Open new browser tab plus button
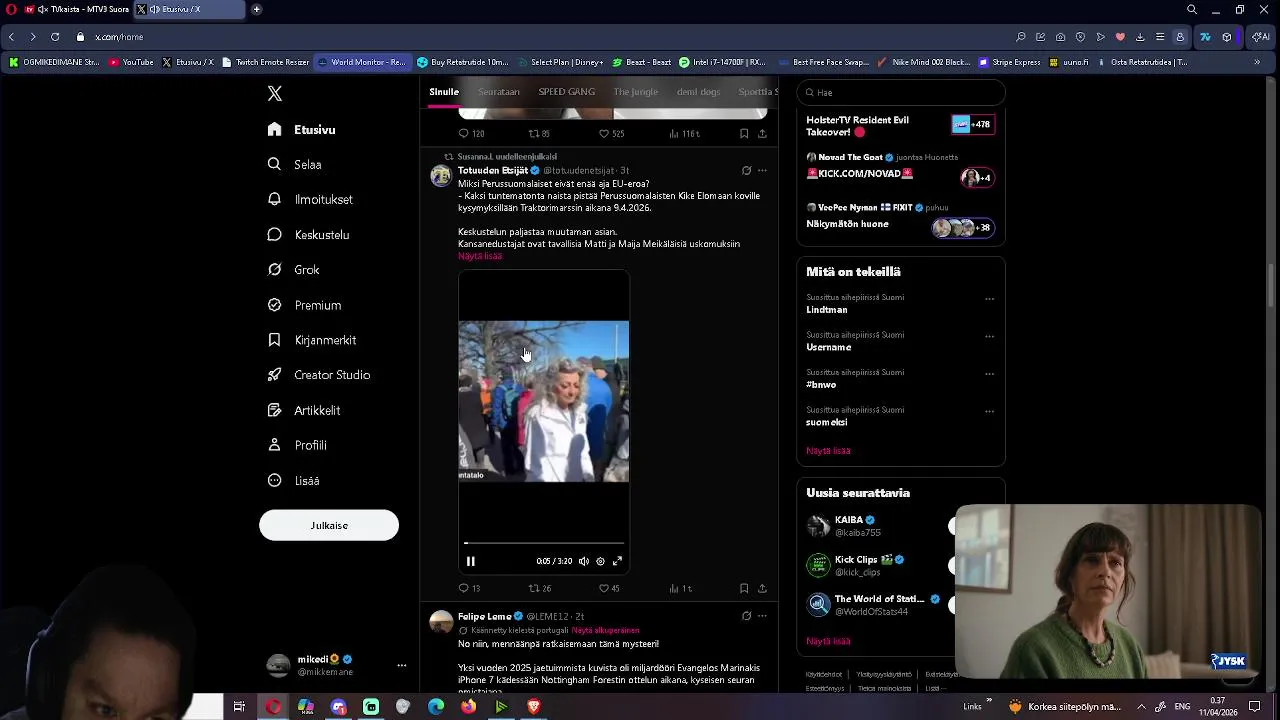Screen dimensions: 1280x720 256,9
